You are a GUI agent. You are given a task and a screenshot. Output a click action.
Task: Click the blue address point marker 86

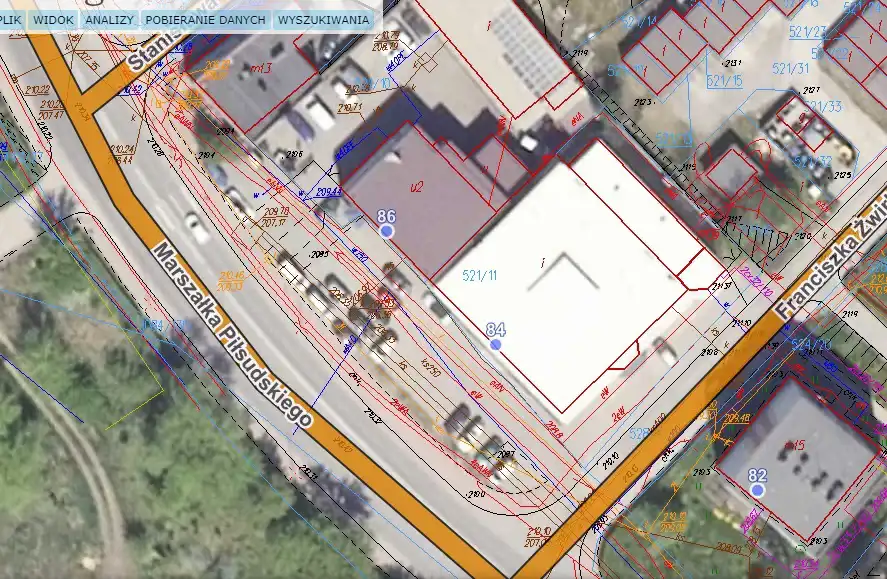point(387,231)
